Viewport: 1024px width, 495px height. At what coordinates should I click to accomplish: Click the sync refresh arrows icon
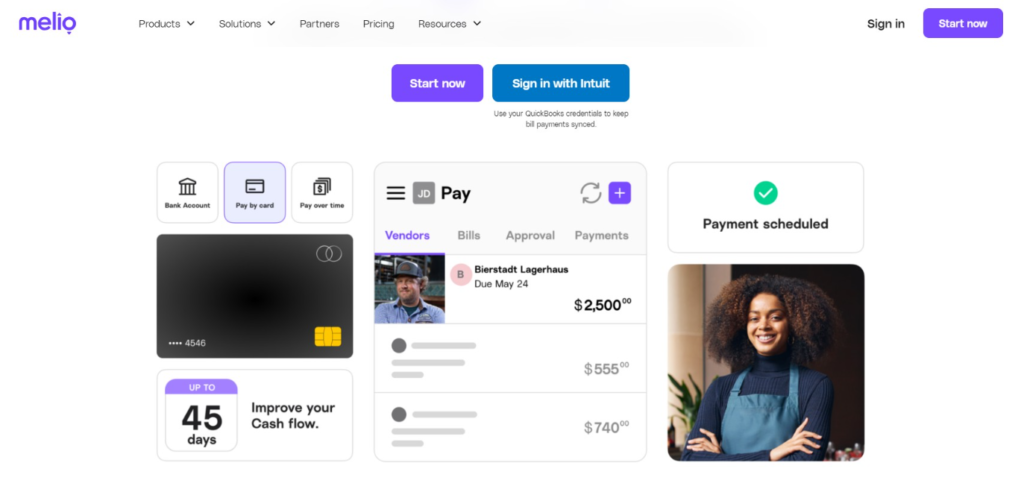[591, 193]
